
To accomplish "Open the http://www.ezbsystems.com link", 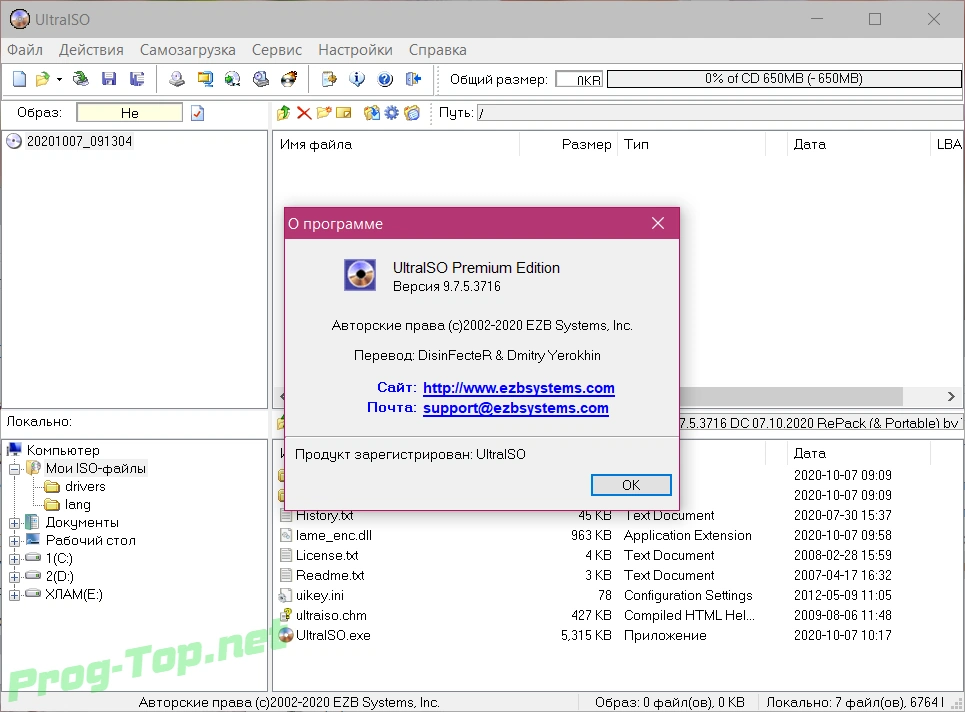I will click(x=519, y=388).
